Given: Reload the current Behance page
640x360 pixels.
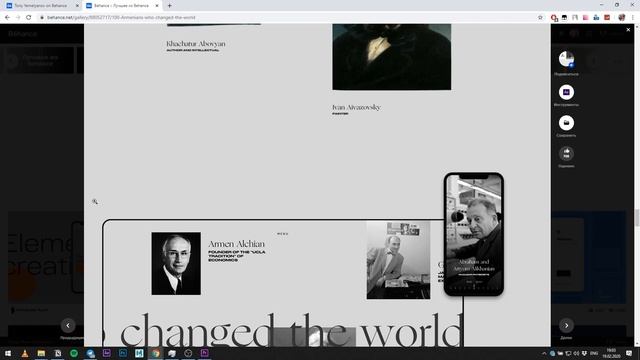Looking at the screenshot, I should pos(29,18).
